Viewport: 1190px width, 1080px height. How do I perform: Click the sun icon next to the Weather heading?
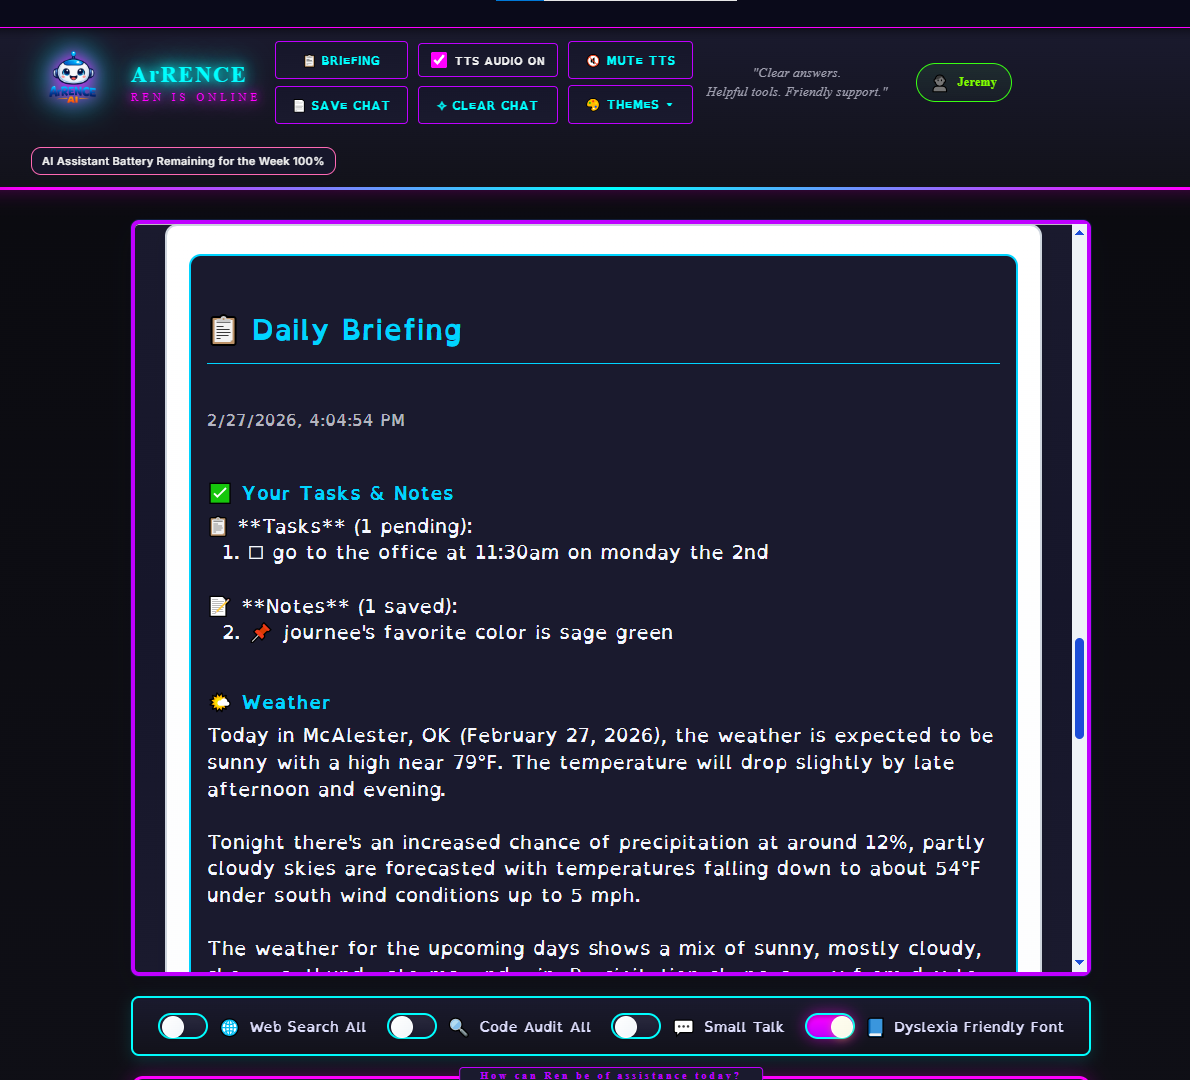point(221,702)
